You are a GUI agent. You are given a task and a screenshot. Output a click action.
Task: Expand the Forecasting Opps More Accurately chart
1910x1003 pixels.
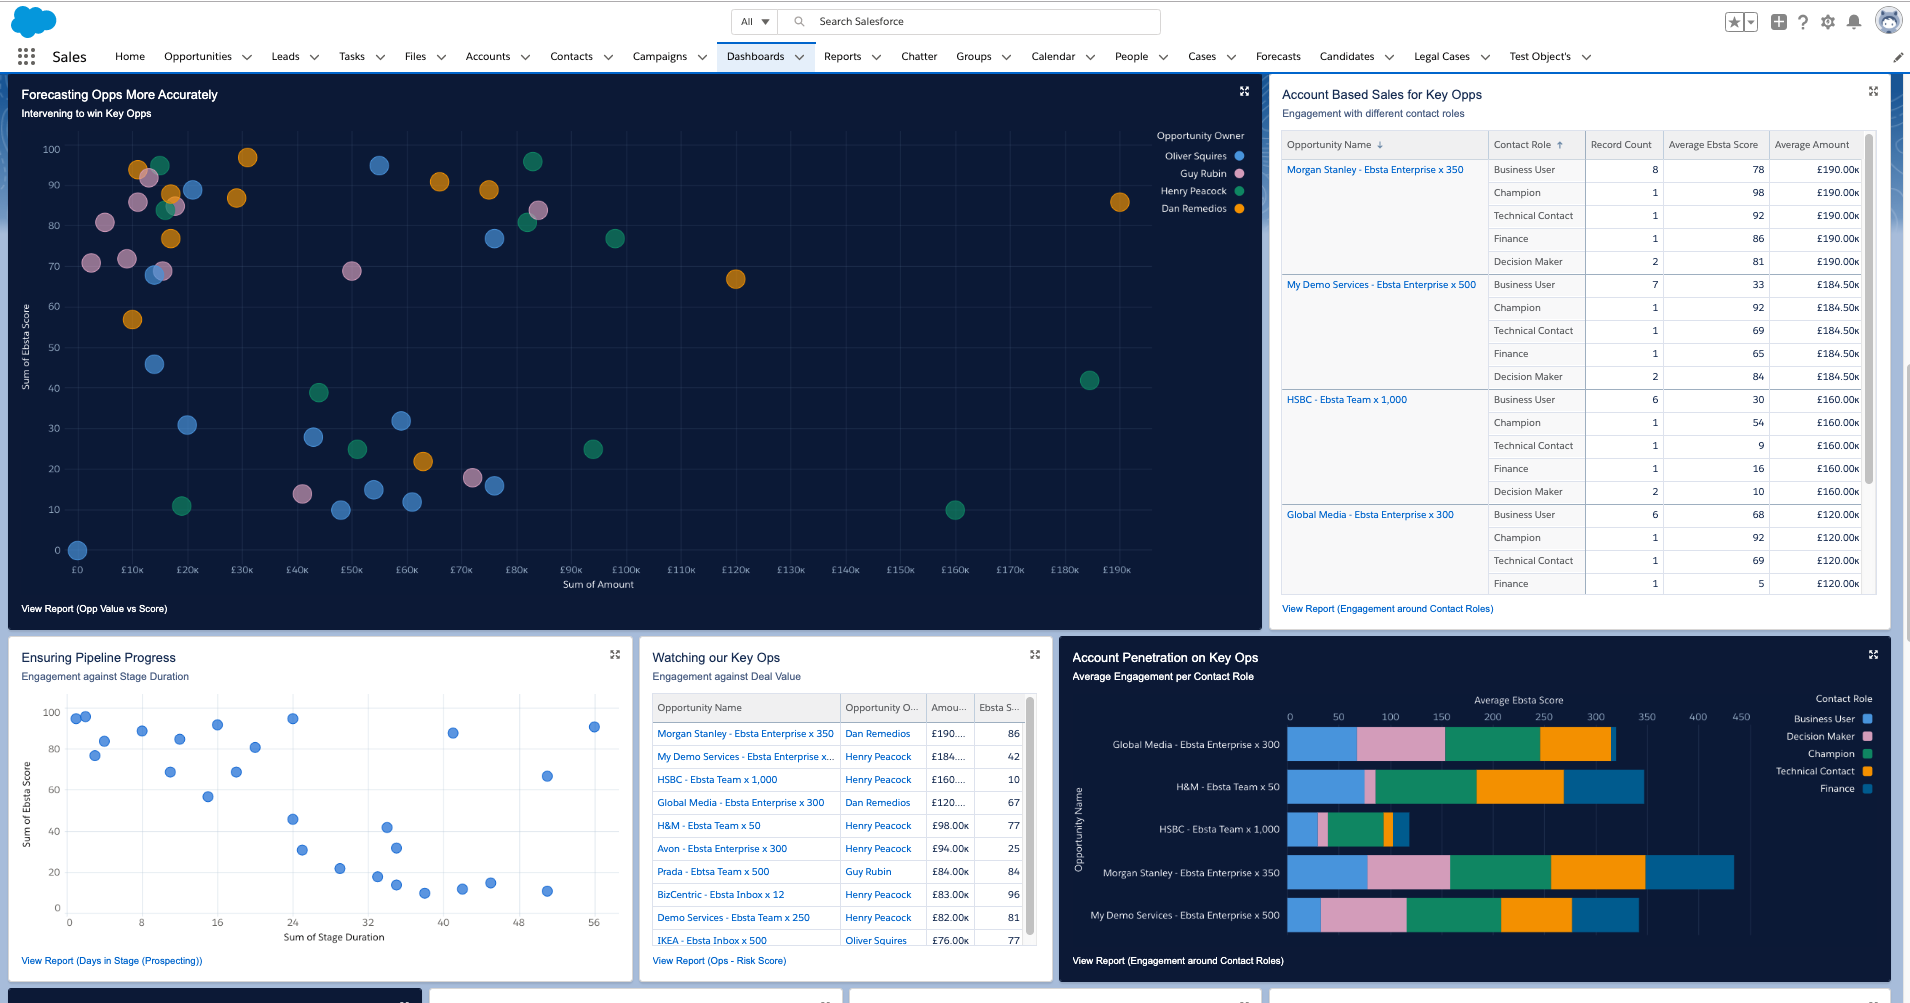tap(1244, 92)
